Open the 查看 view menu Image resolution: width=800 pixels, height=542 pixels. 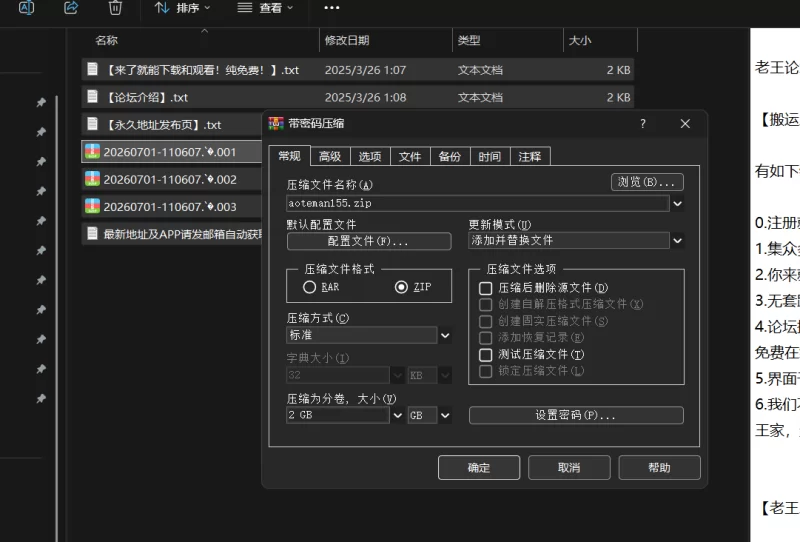(265, 8)
